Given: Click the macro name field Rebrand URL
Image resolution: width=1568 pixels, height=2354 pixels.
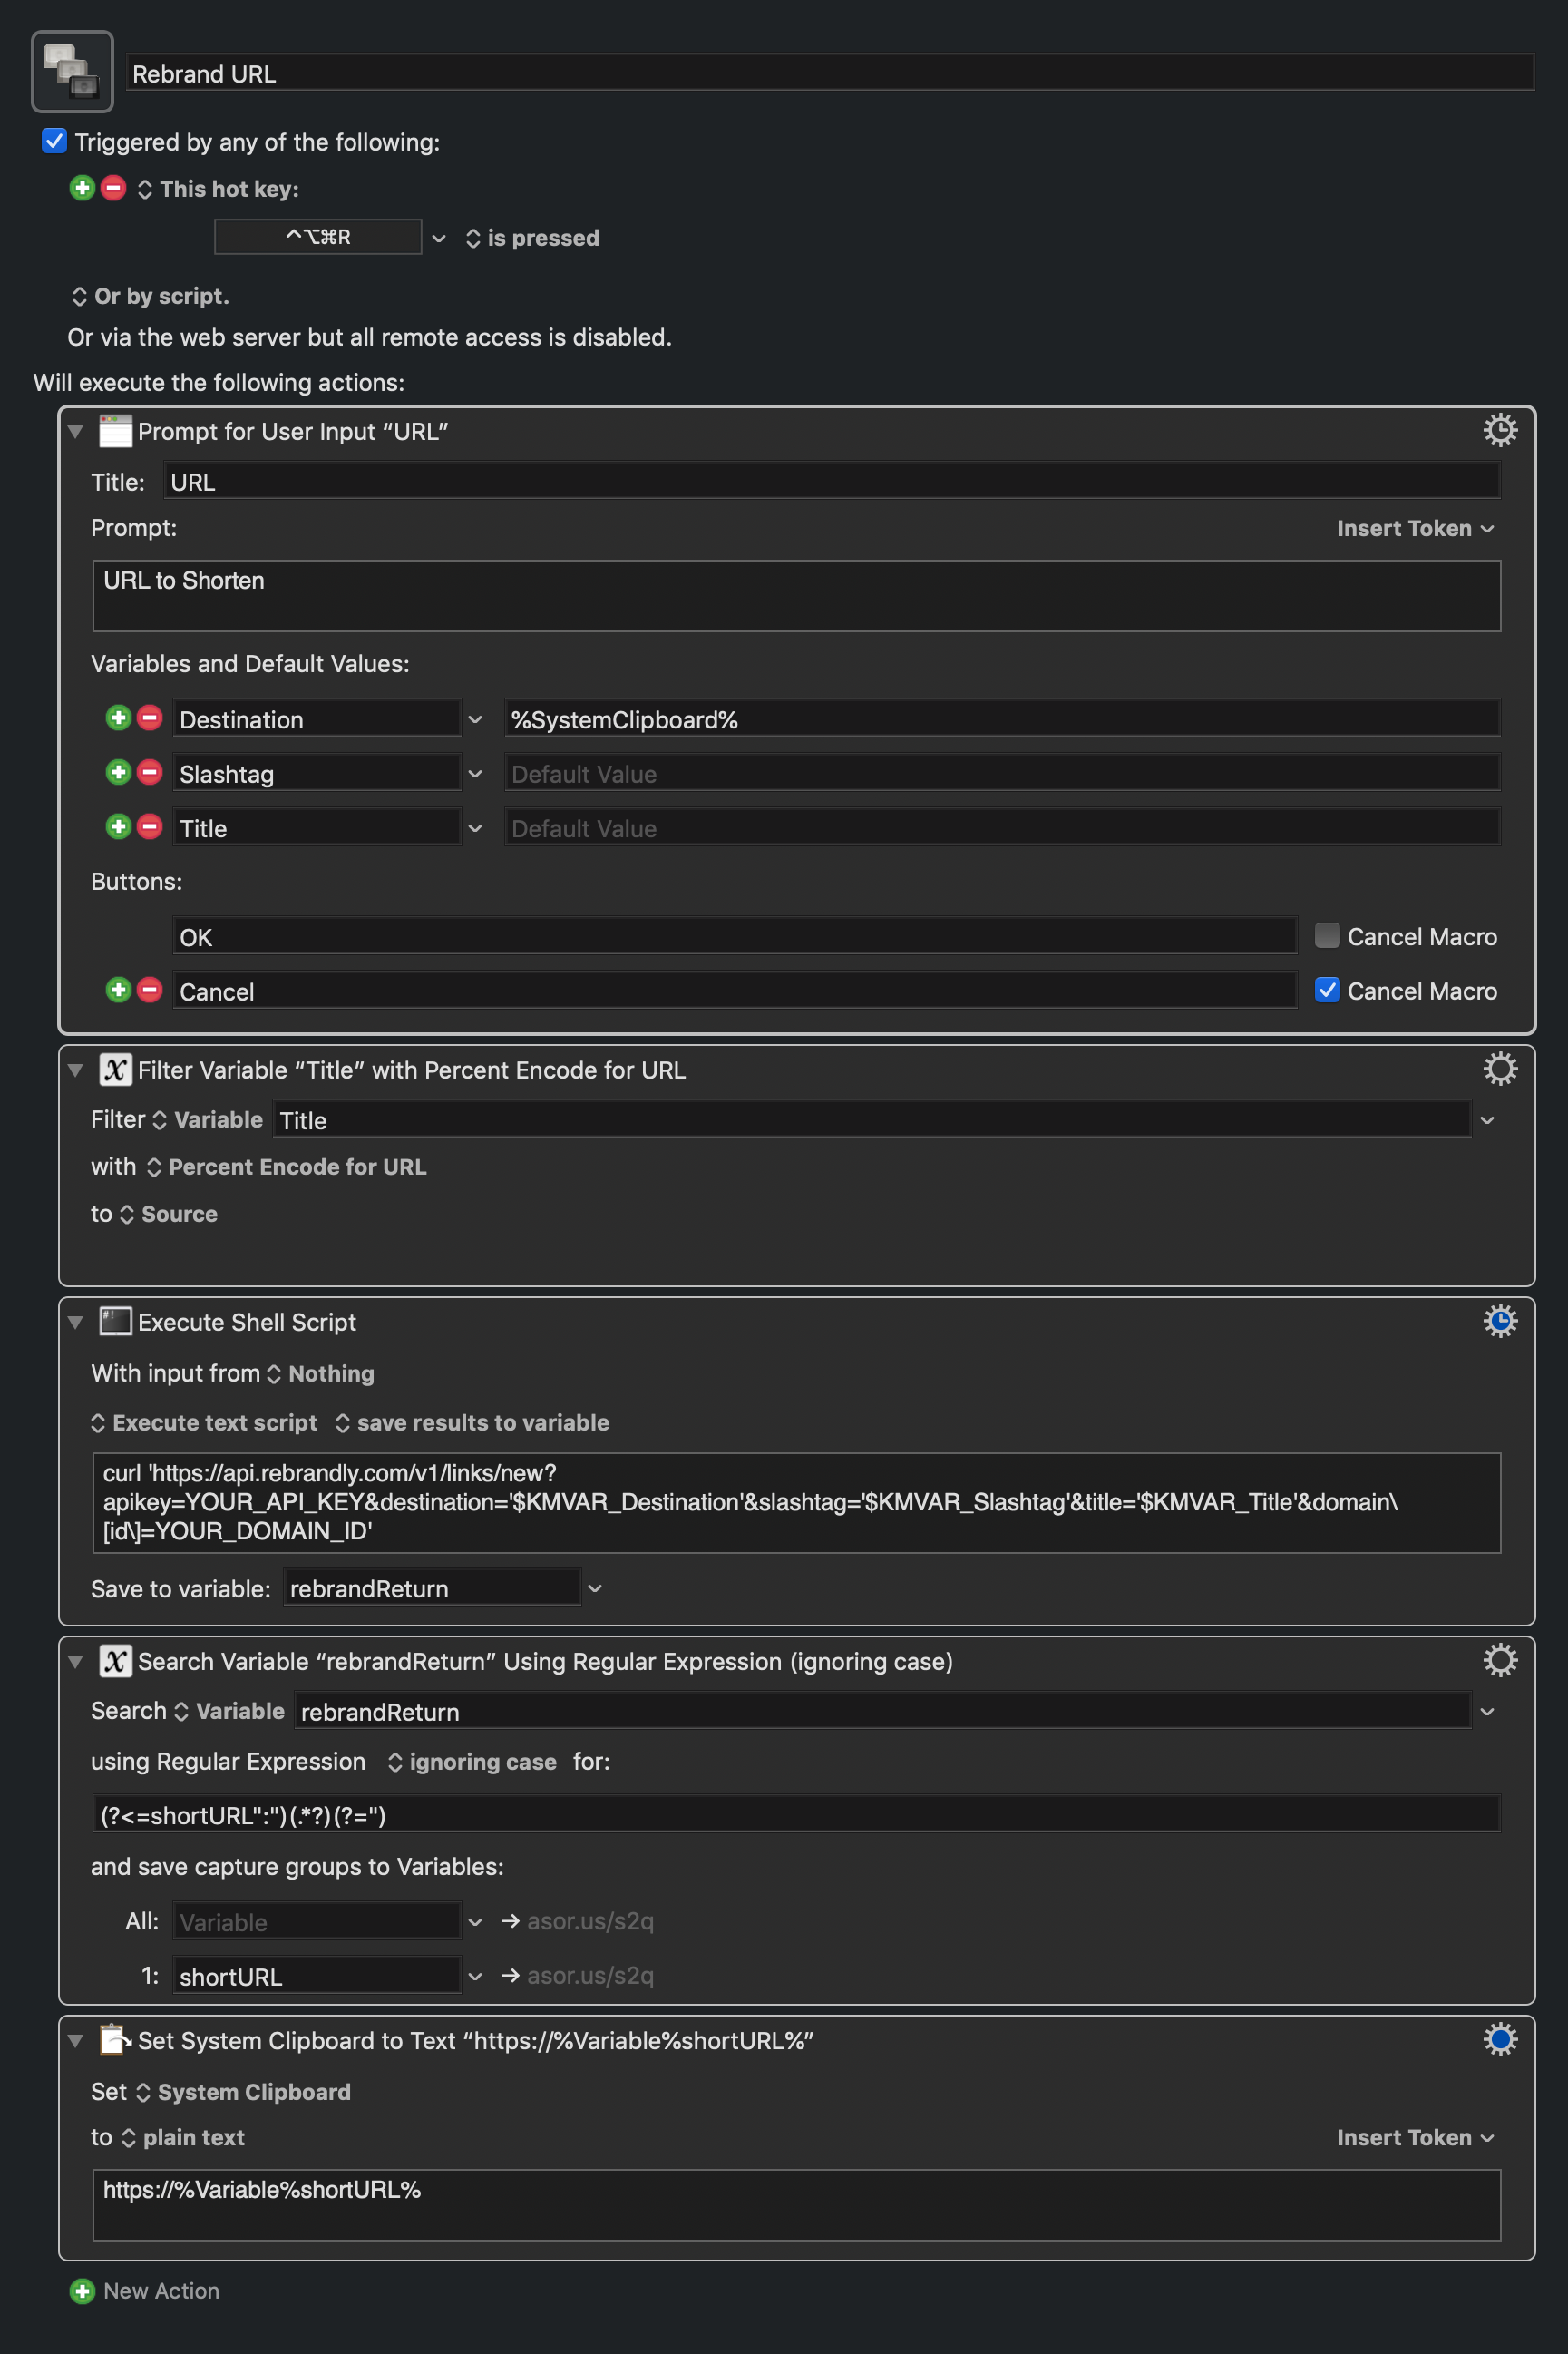Looking at the screenshot, I should tap(830, 73).
